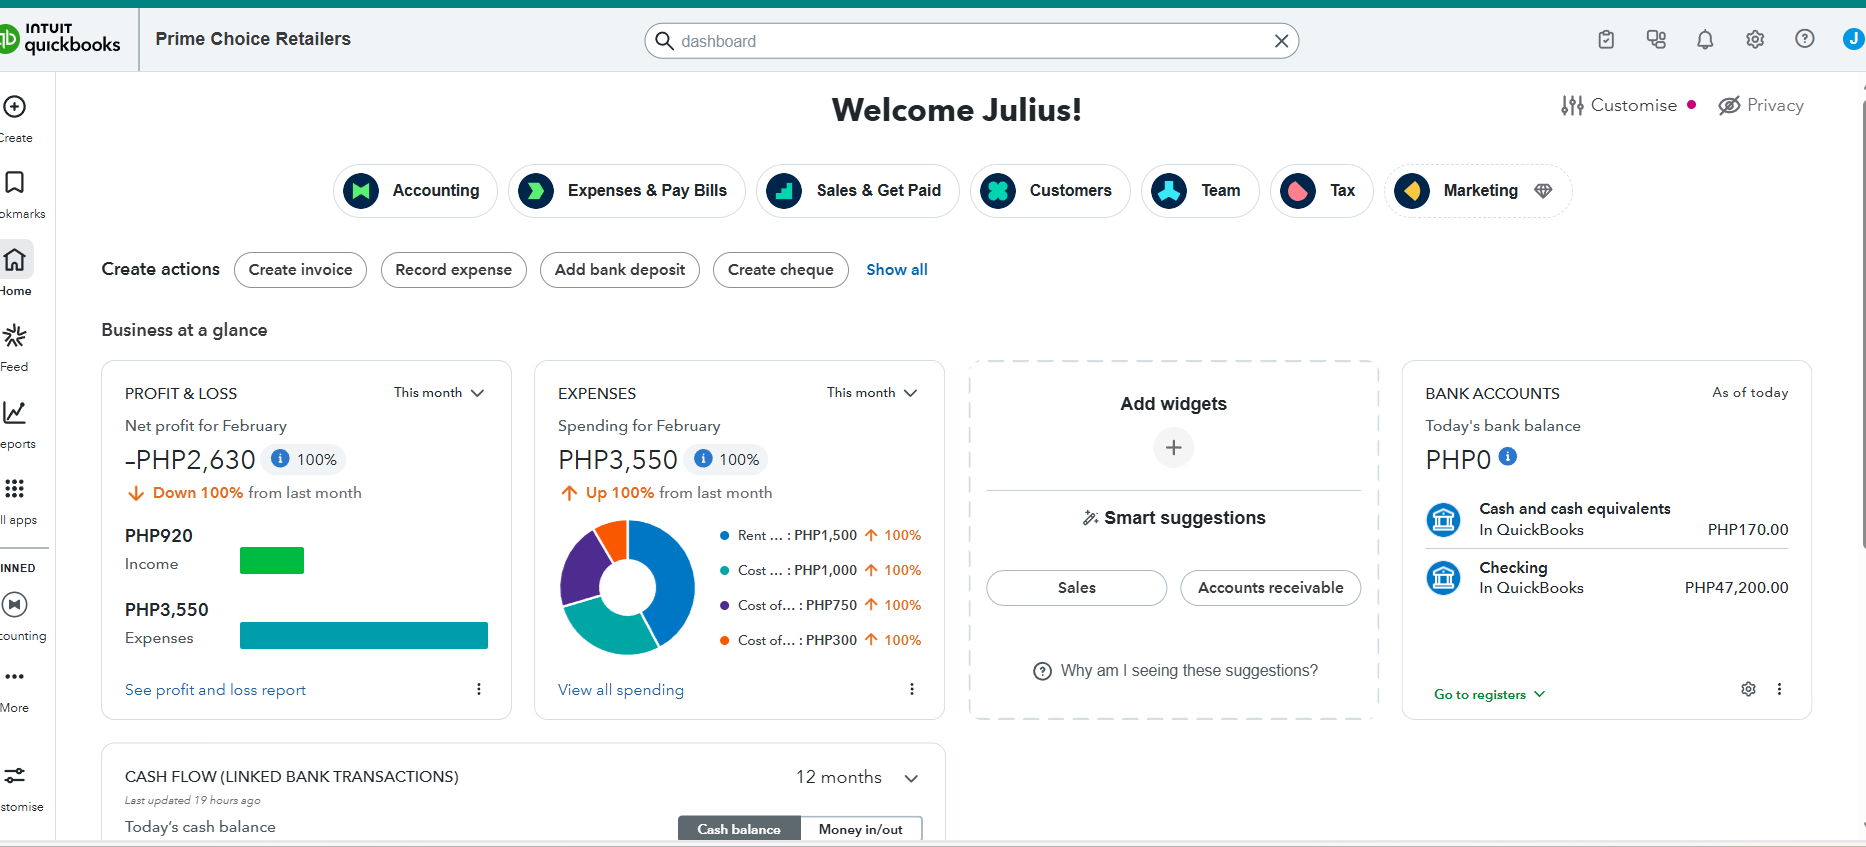Open the pinned Accounting sidebar icon
The image size is (1866, 847).
pos(15,604)
